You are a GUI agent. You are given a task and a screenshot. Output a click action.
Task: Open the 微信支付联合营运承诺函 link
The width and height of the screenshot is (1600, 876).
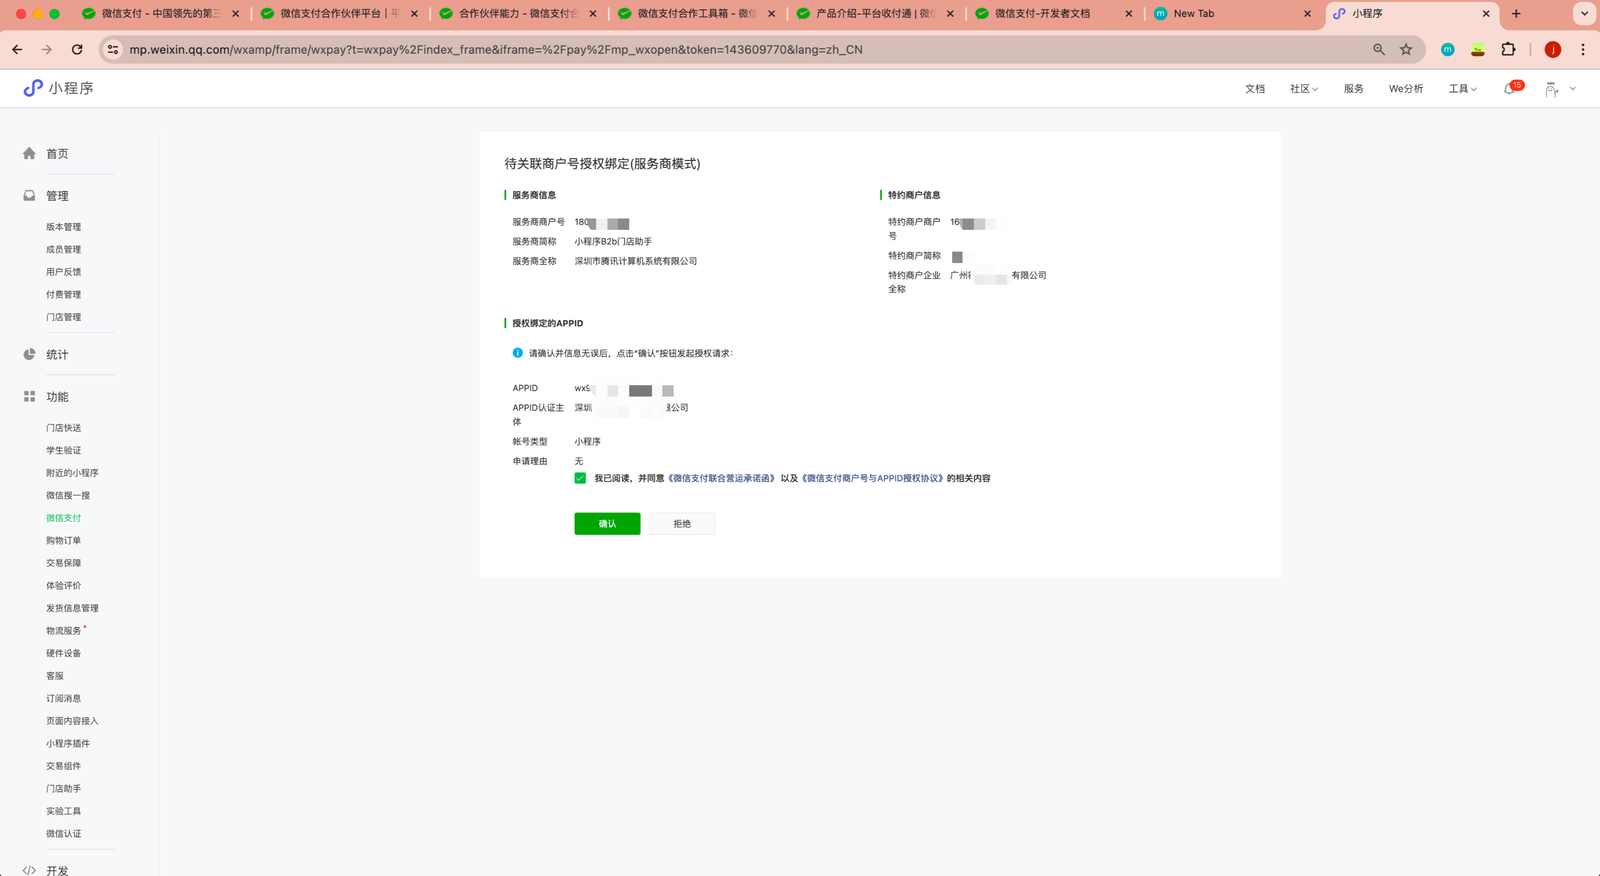click(x=721, y=478)
